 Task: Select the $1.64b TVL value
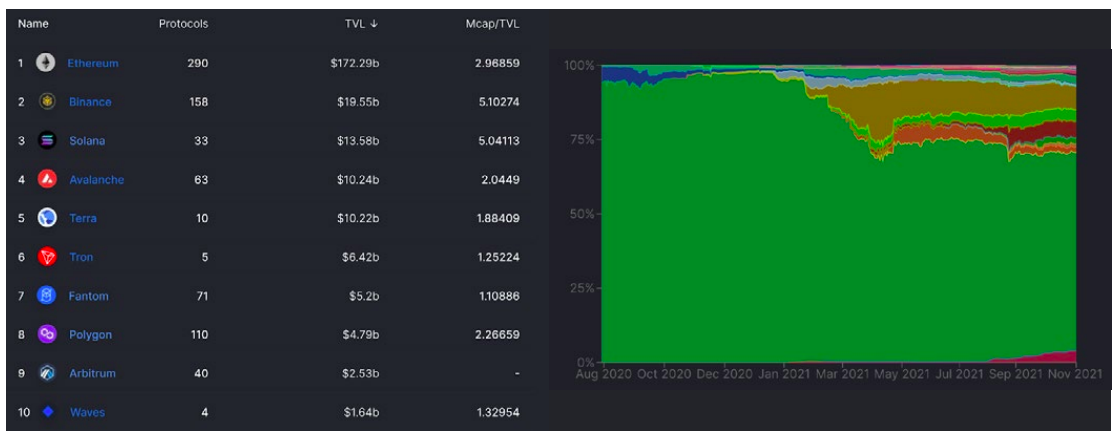tap(360, 412)
